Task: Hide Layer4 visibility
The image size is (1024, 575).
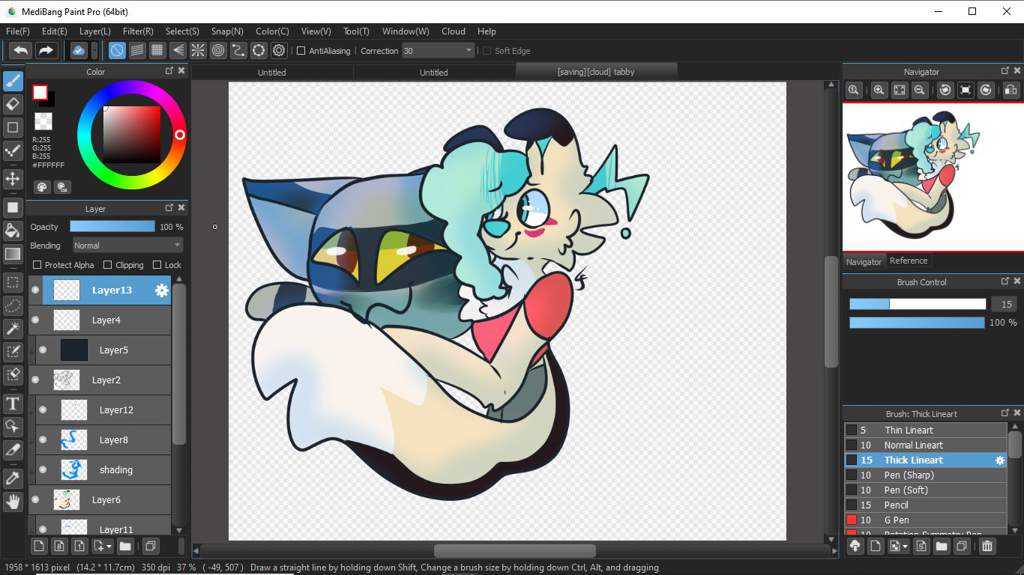Action: (35, 320)
